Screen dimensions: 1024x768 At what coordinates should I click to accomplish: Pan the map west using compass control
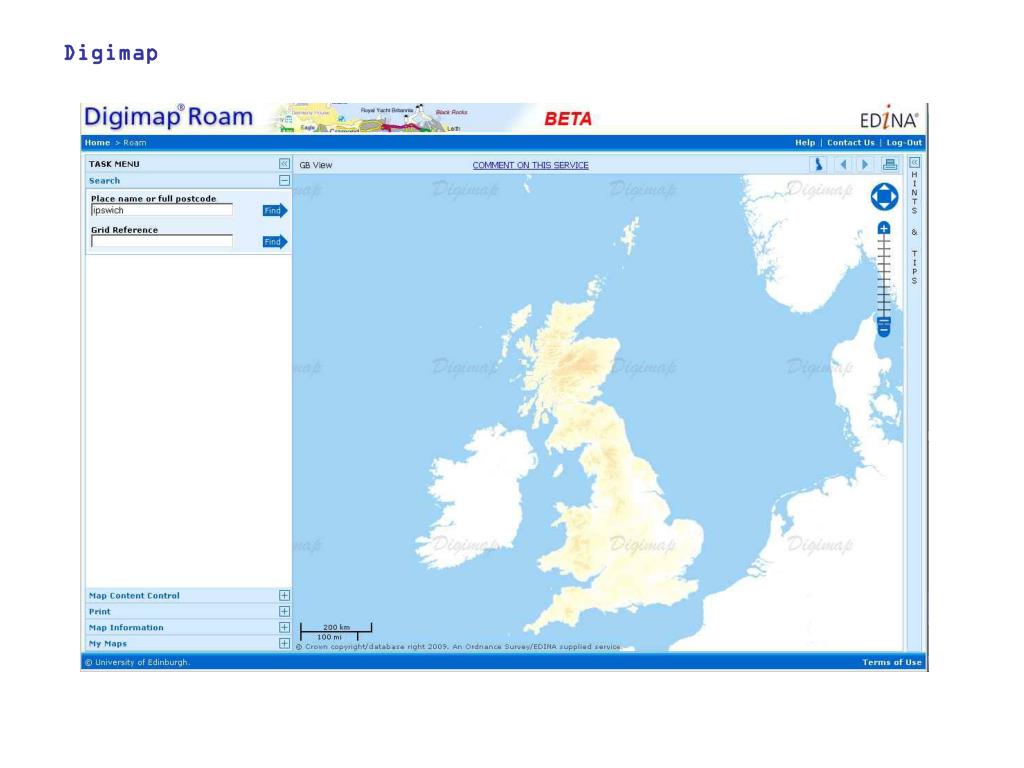[x=874, y=197]
